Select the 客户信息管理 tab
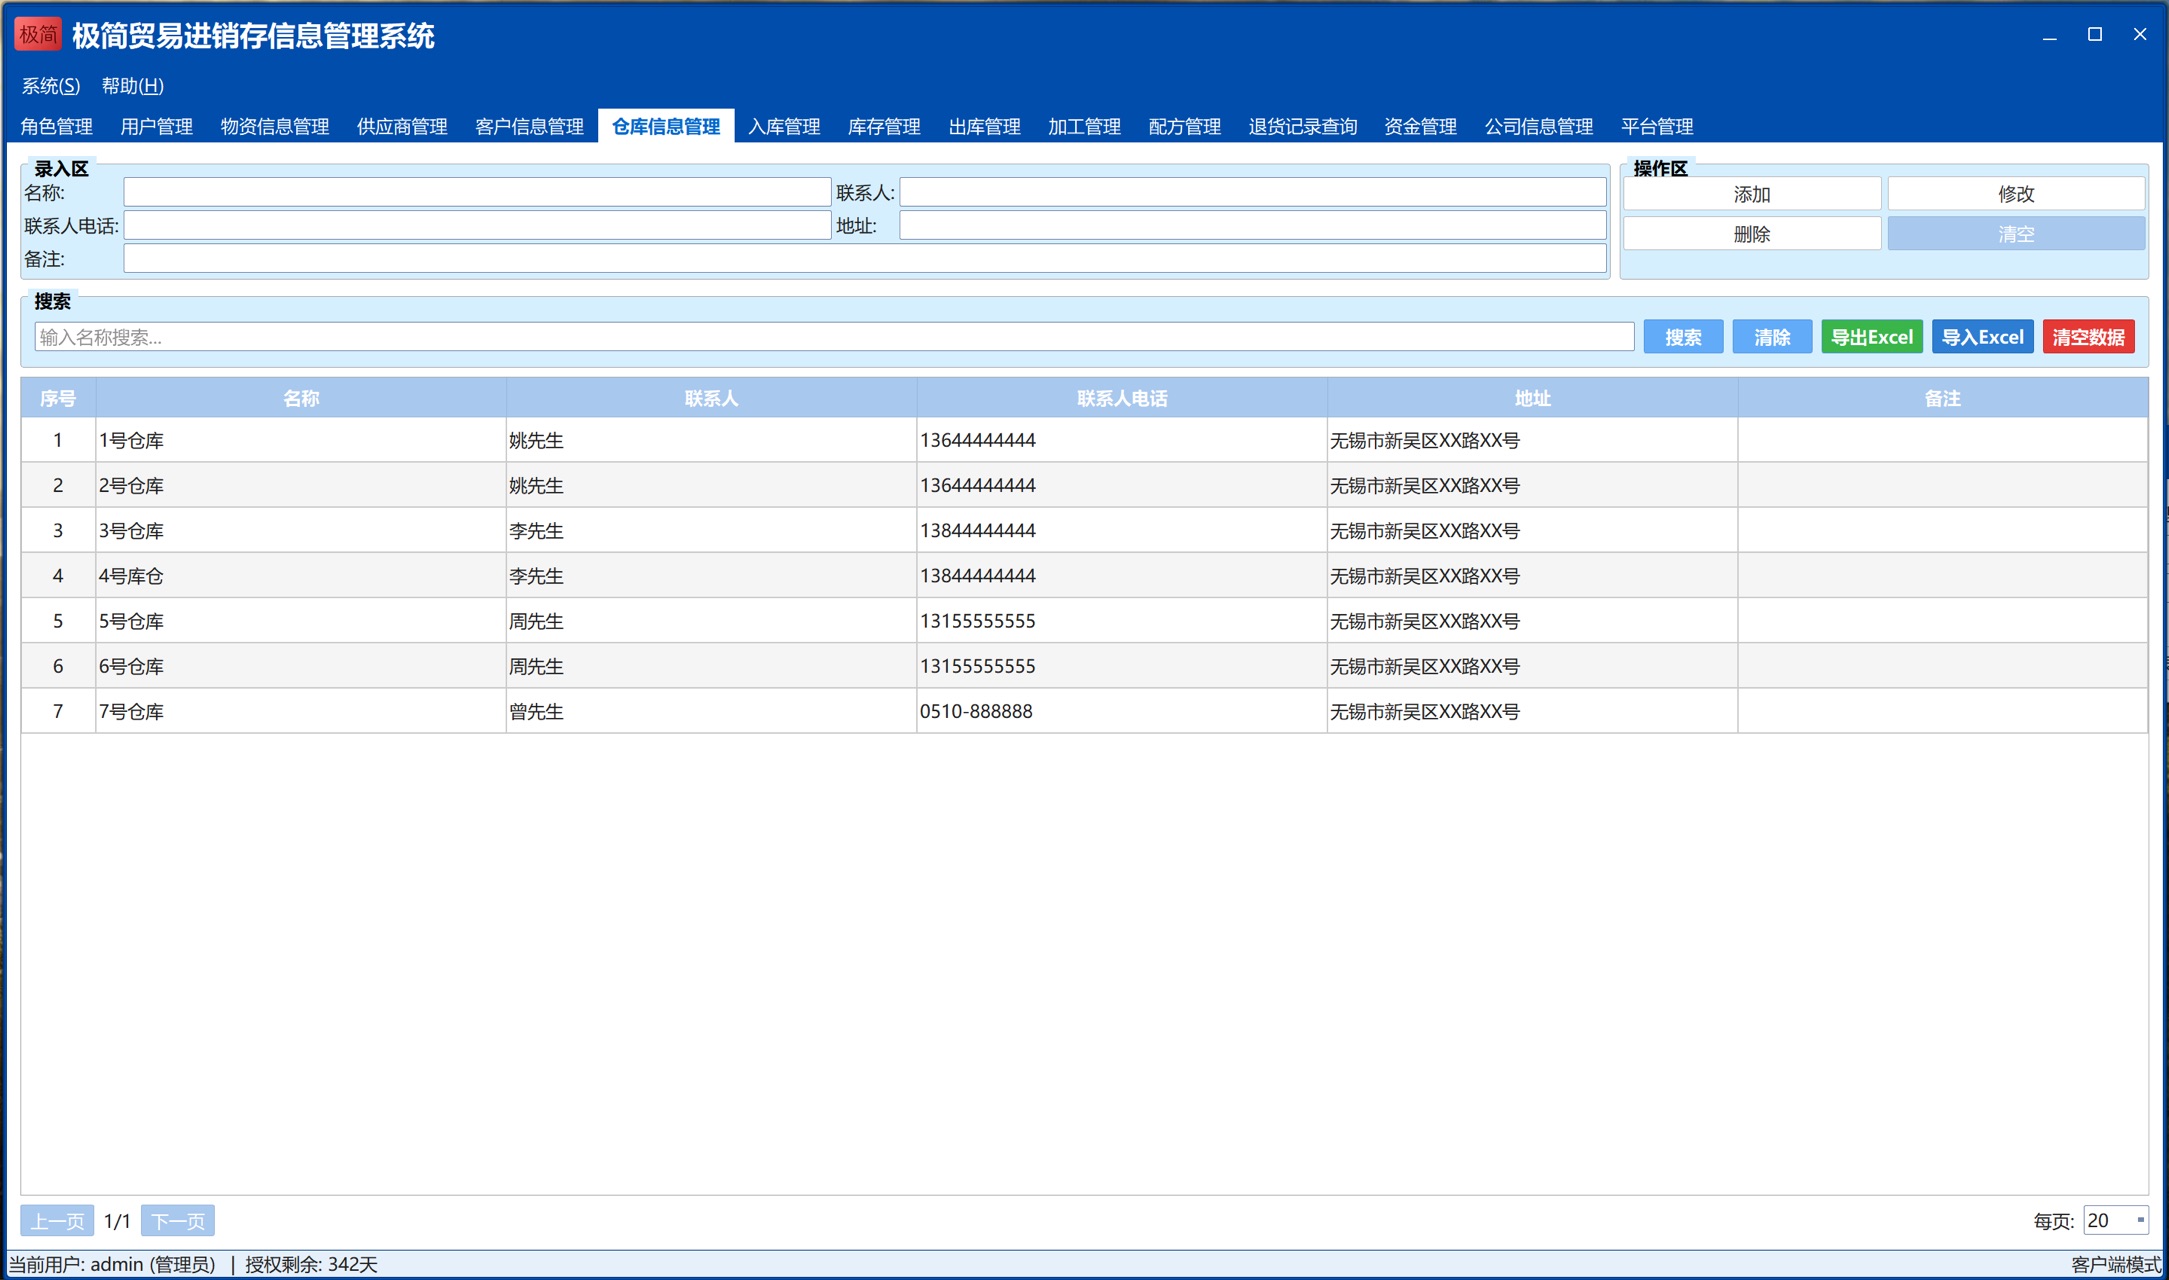 (x=529, y=127)
